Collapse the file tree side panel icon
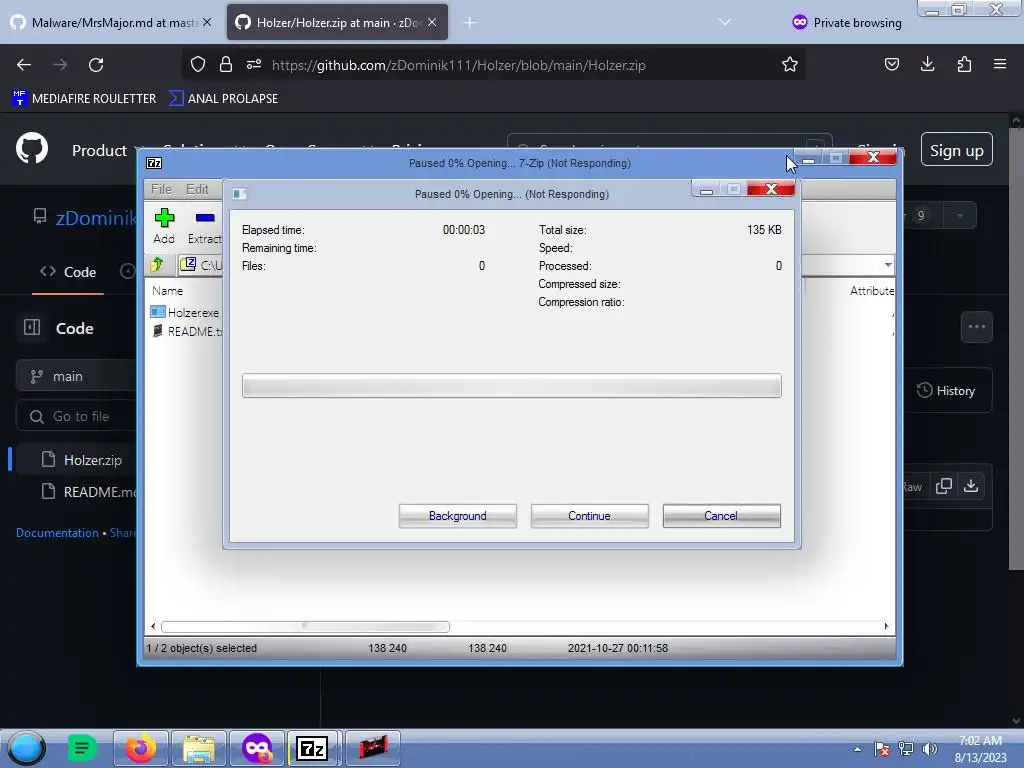The width and height of the screenshot is (1024, 768). [32, 327]
